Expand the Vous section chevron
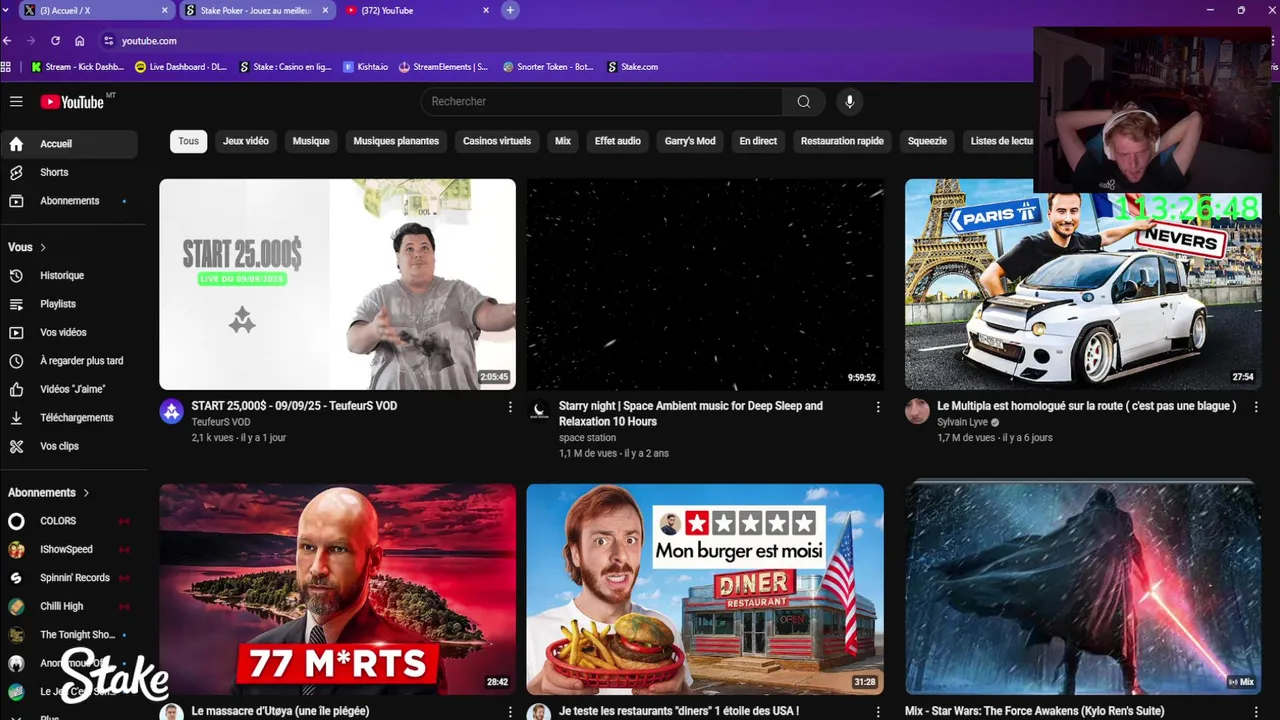This screenshot has width=1280, height=720. tap(43, 247)
